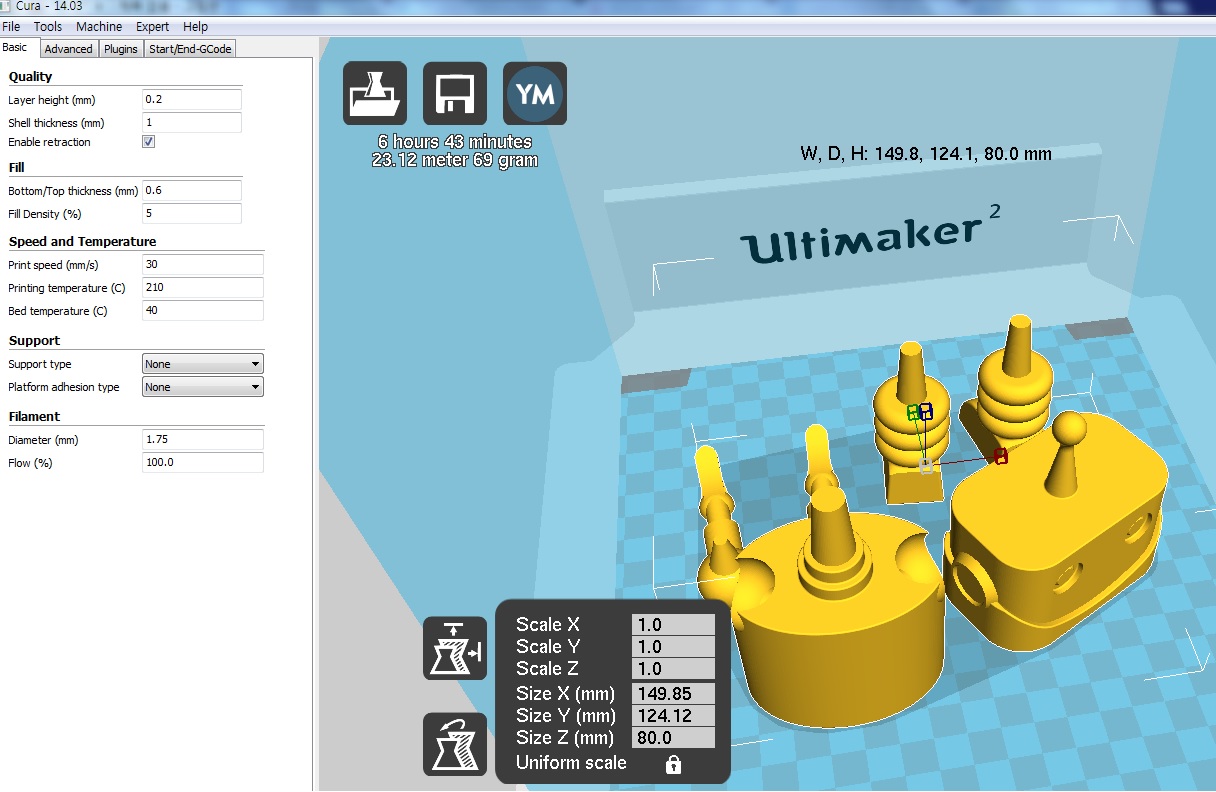The image size is (1216, 792).
Task: Click the Load model folder icon
Action: [x=375, y=94]
